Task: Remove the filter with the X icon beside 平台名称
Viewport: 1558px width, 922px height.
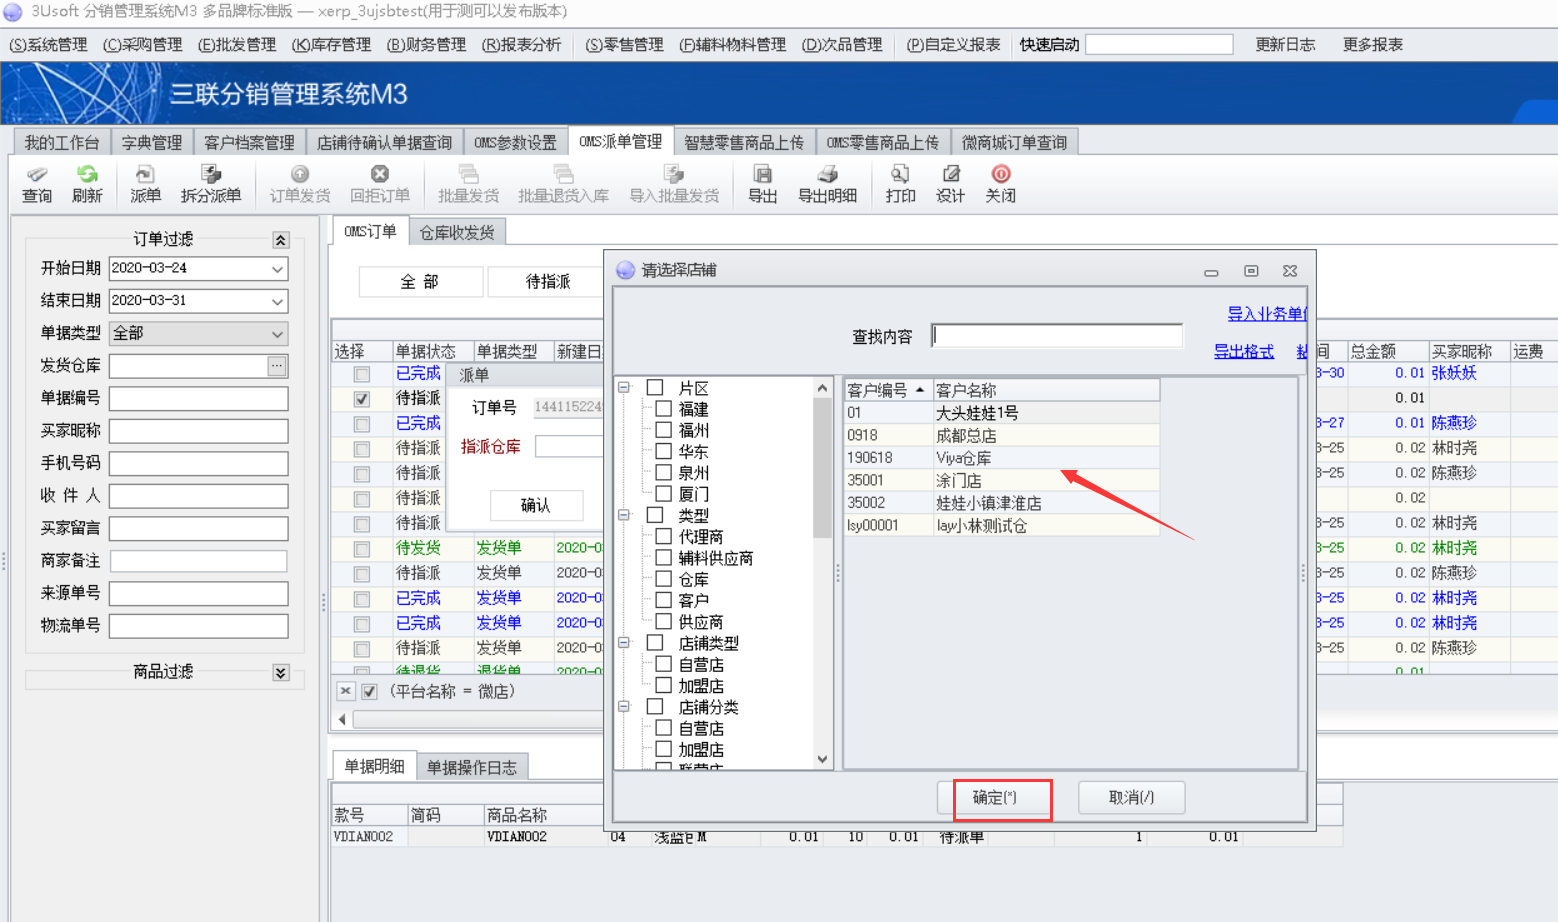Action: (x=345, y=691)
